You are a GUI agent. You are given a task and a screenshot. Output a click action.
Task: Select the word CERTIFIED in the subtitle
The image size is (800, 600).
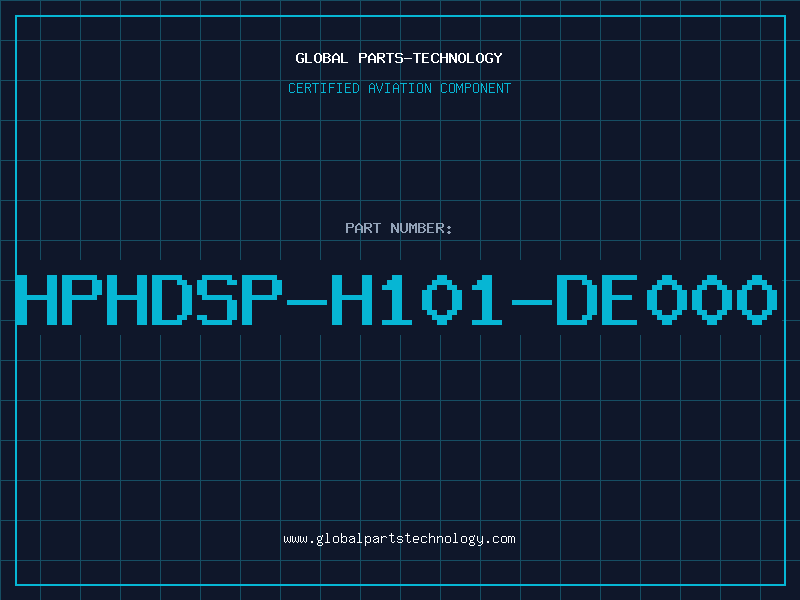tap(324, 88)
